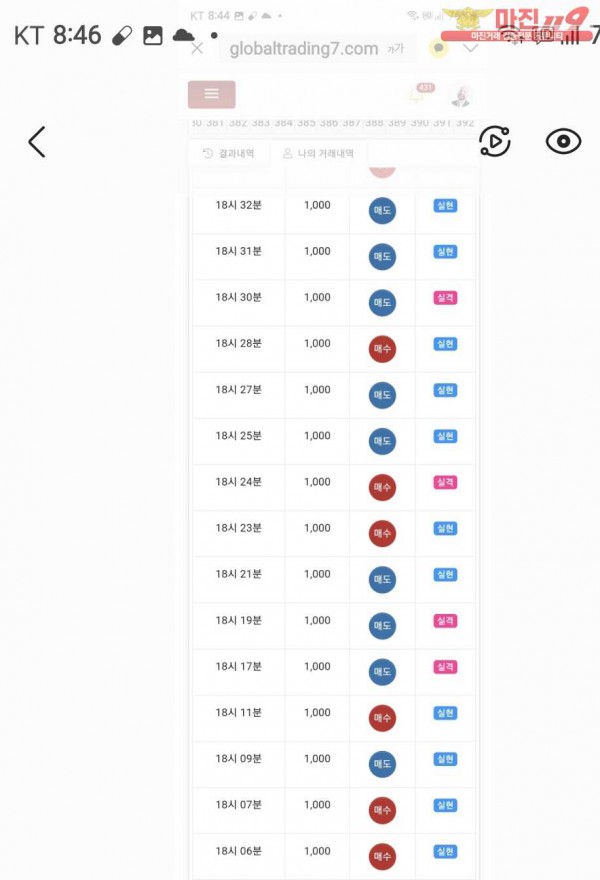
Task: Close the browser page with X icon
Action: coord(197,48)
